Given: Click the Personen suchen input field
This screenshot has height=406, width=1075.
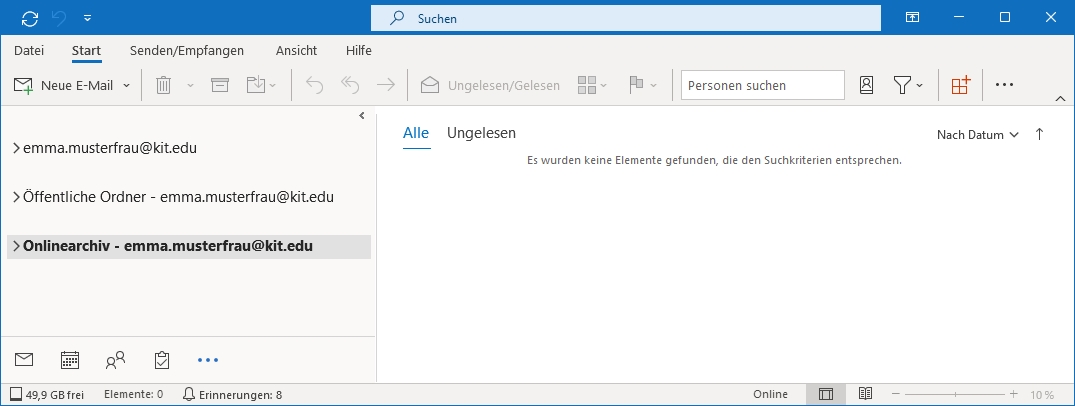Looking at the screenshot, I should point(762,86).
